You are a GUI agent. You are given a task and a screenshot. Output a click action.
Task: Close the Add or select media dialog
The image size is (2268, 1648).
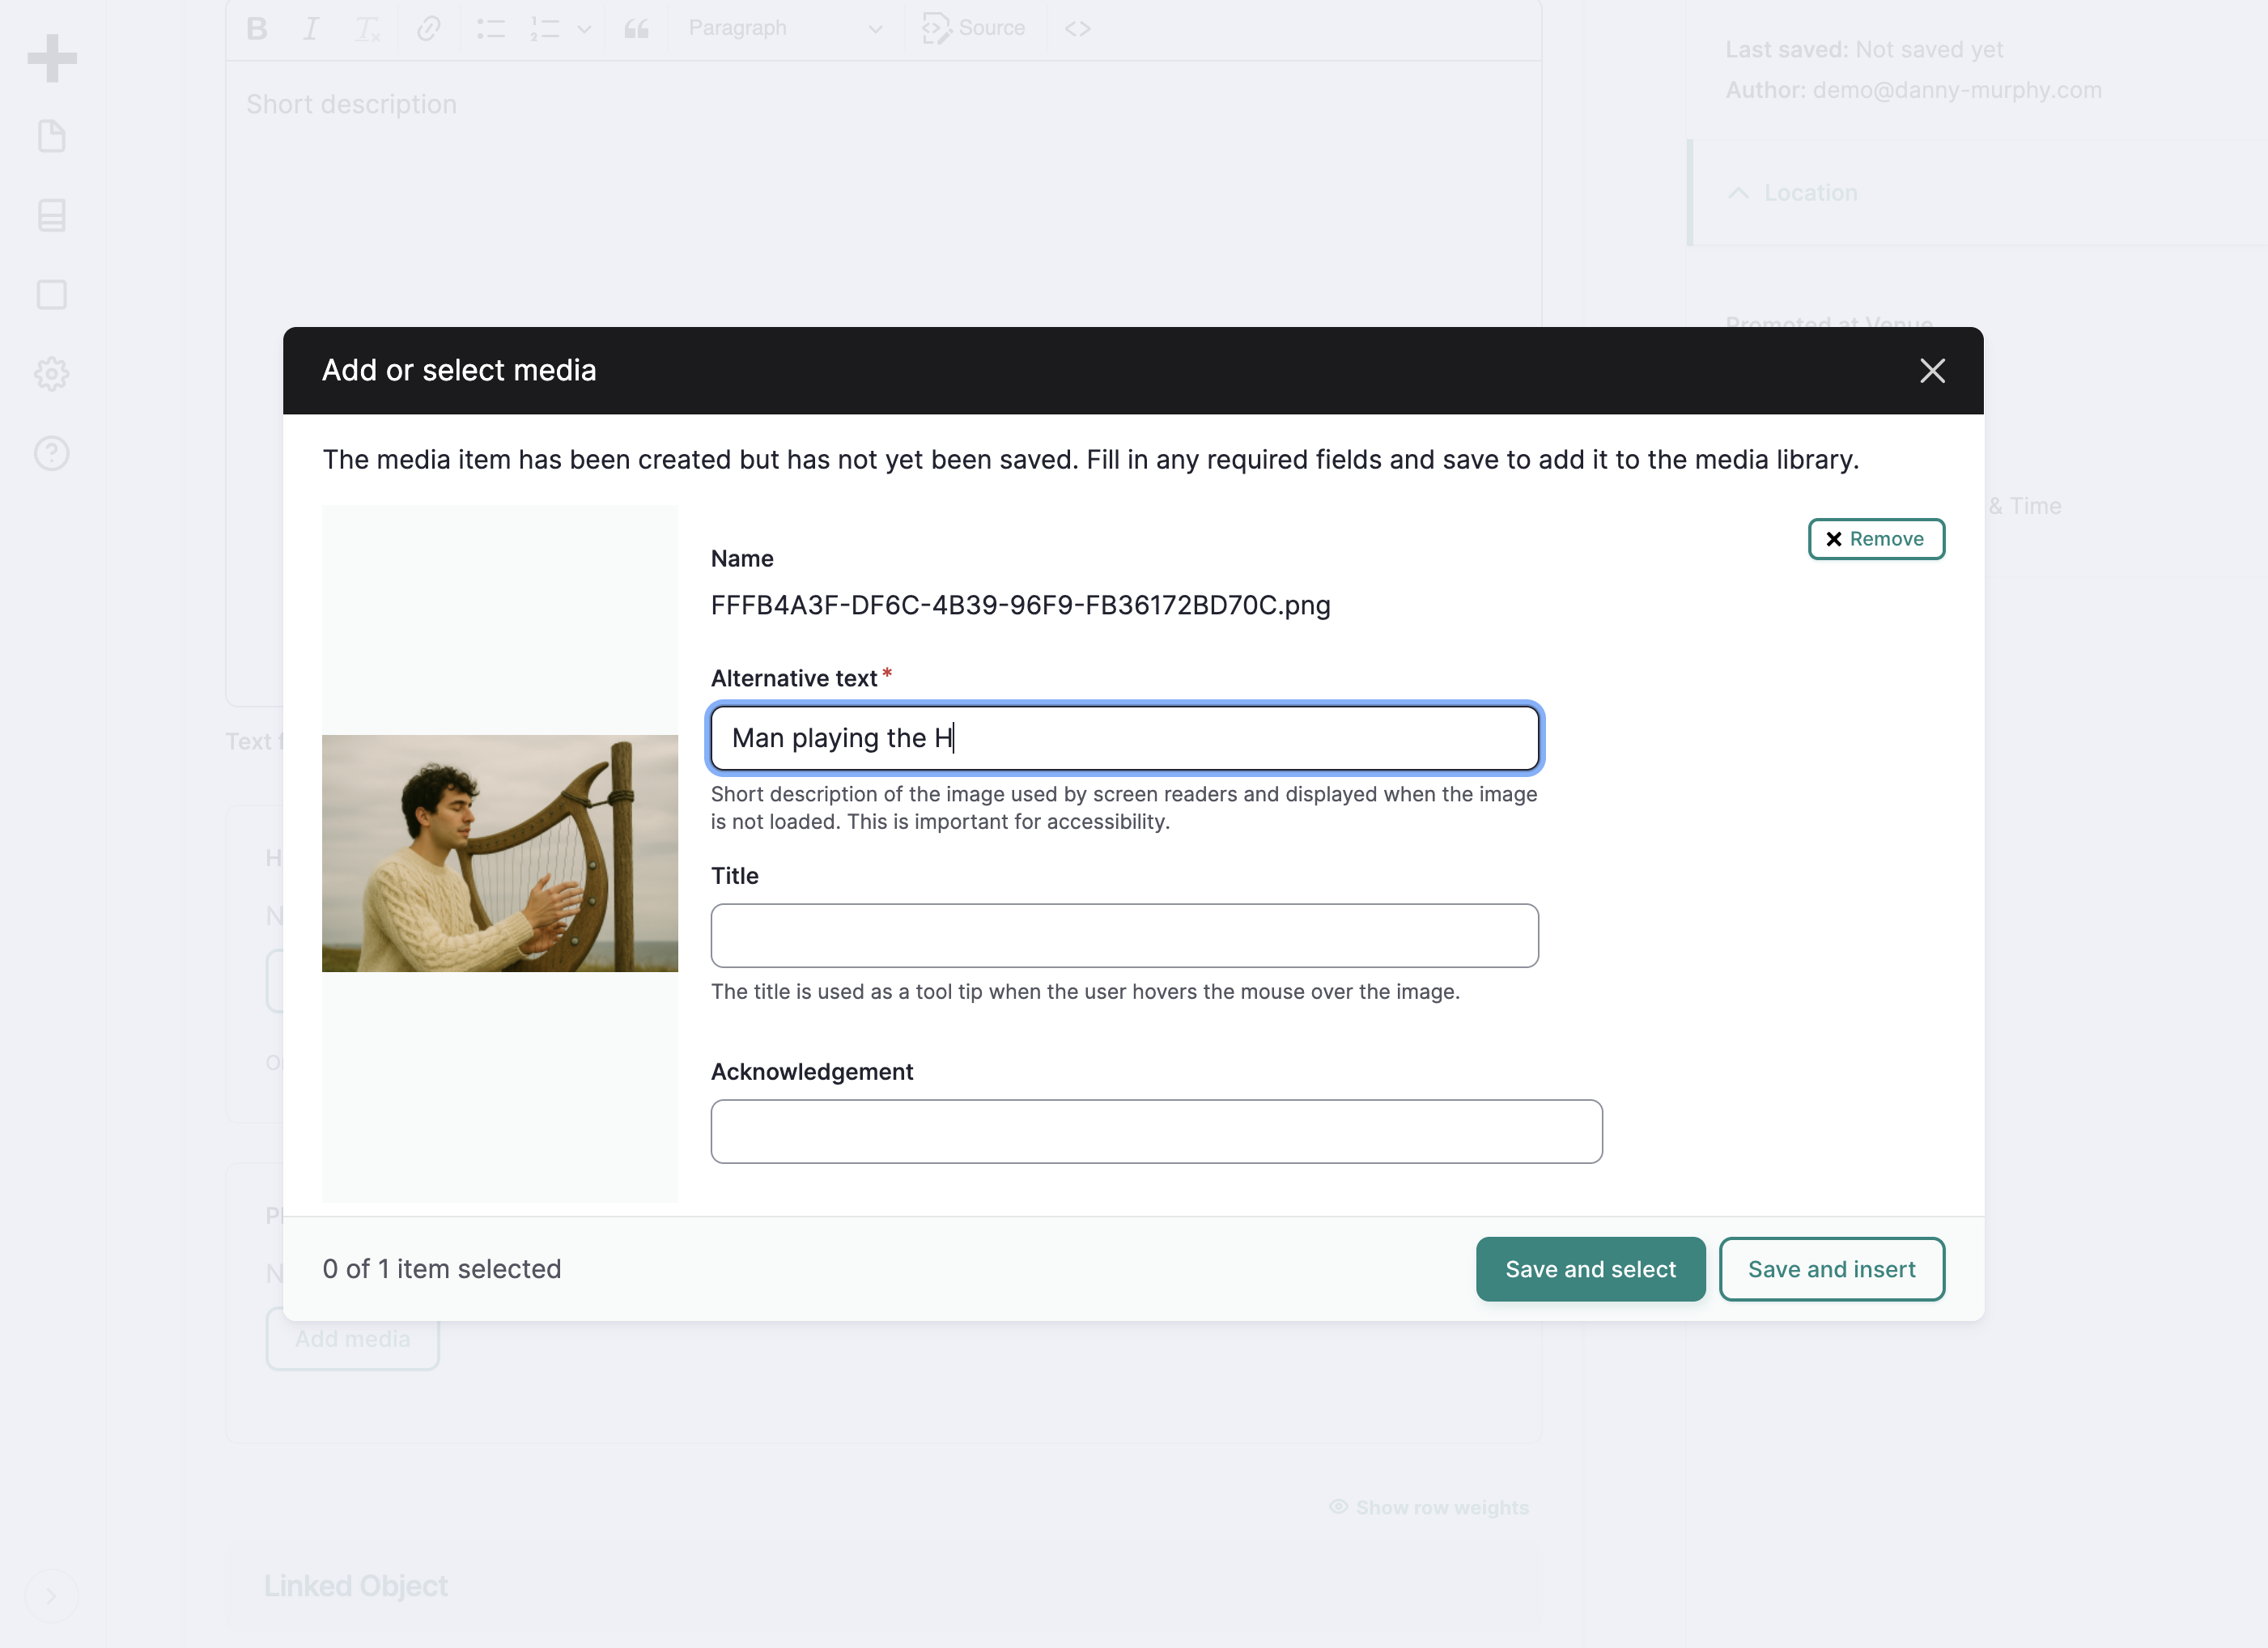coord(1932,371)
